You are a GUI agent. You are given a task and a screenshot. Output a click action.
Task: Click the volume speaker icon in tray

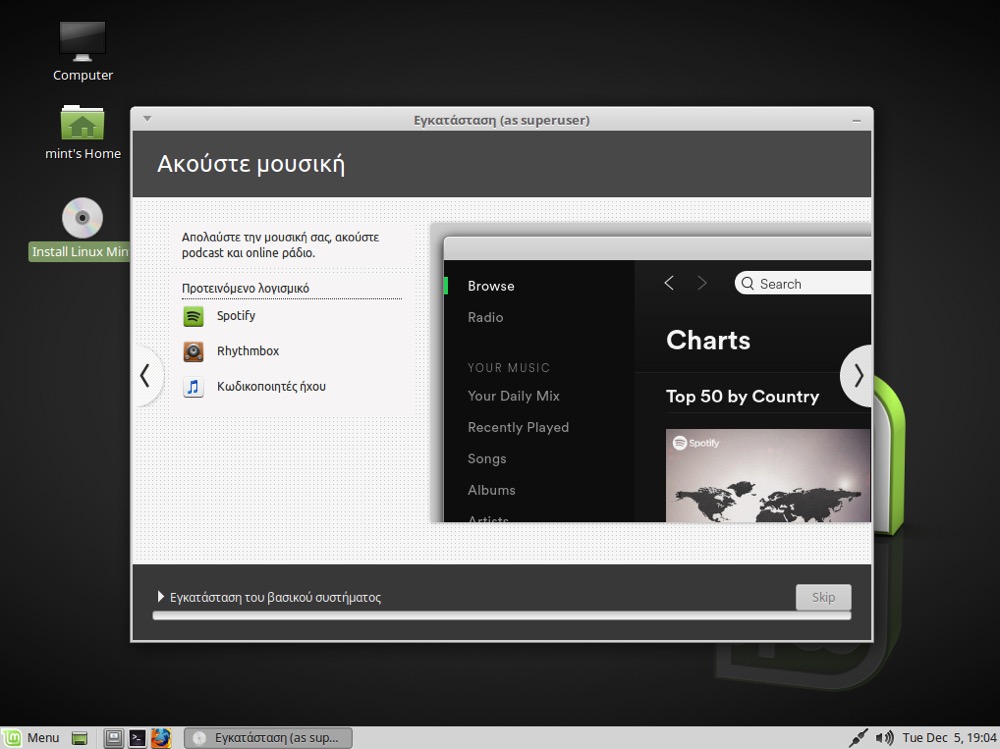884,738
